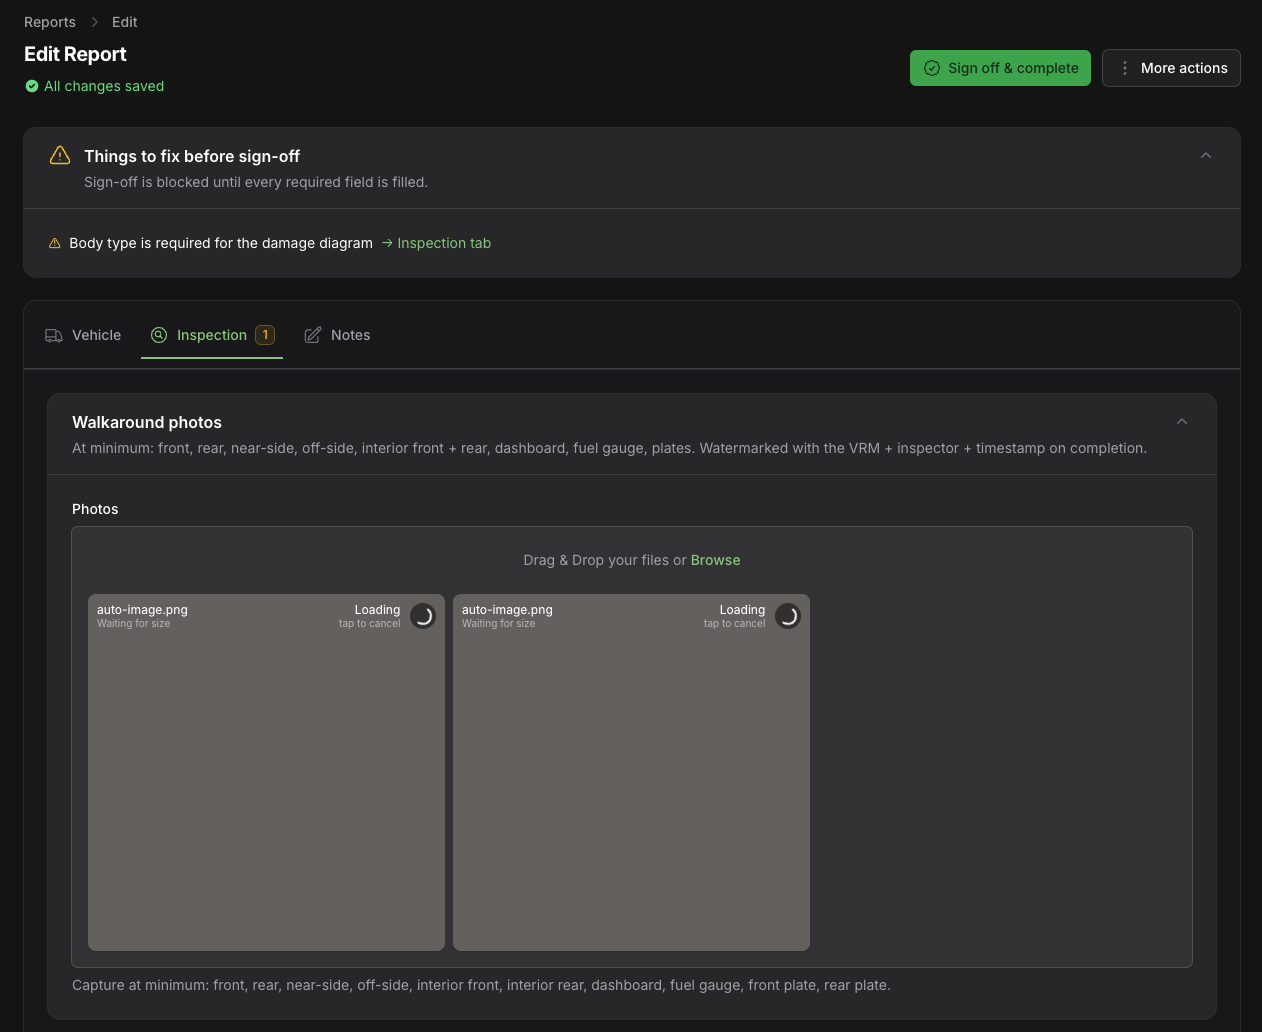Follow the Inspection tab link in warning
Screen dimensions: 1262x1032
[436, 243]
